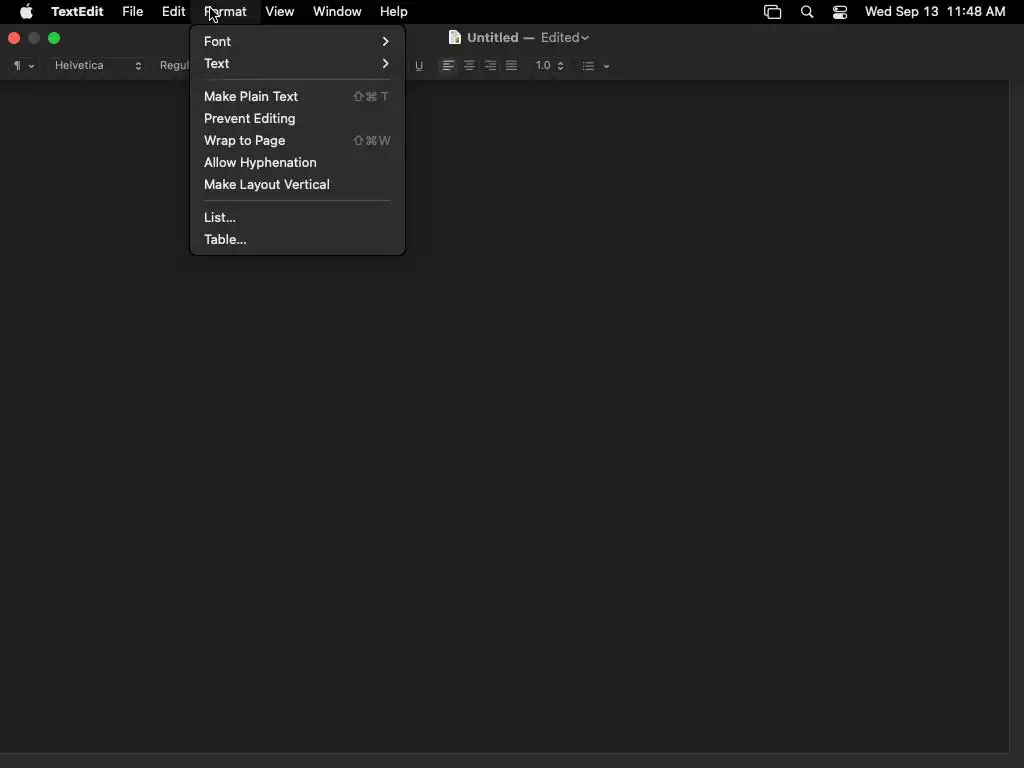Align text right
This screenshot has width=1024, height=768.
click(x=490, y=65)
